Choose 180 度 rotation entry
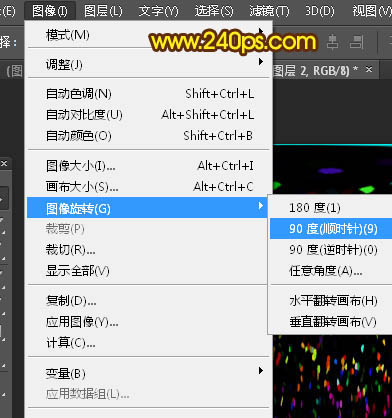The image size is (392, 418). click(x=331, y=208)
